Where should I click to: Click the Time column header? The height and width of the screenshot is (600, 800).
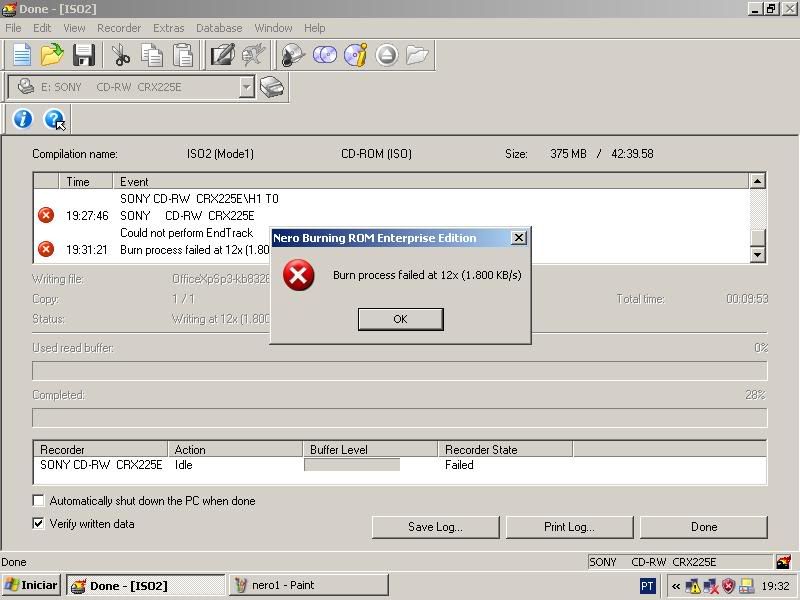[86, 182]
